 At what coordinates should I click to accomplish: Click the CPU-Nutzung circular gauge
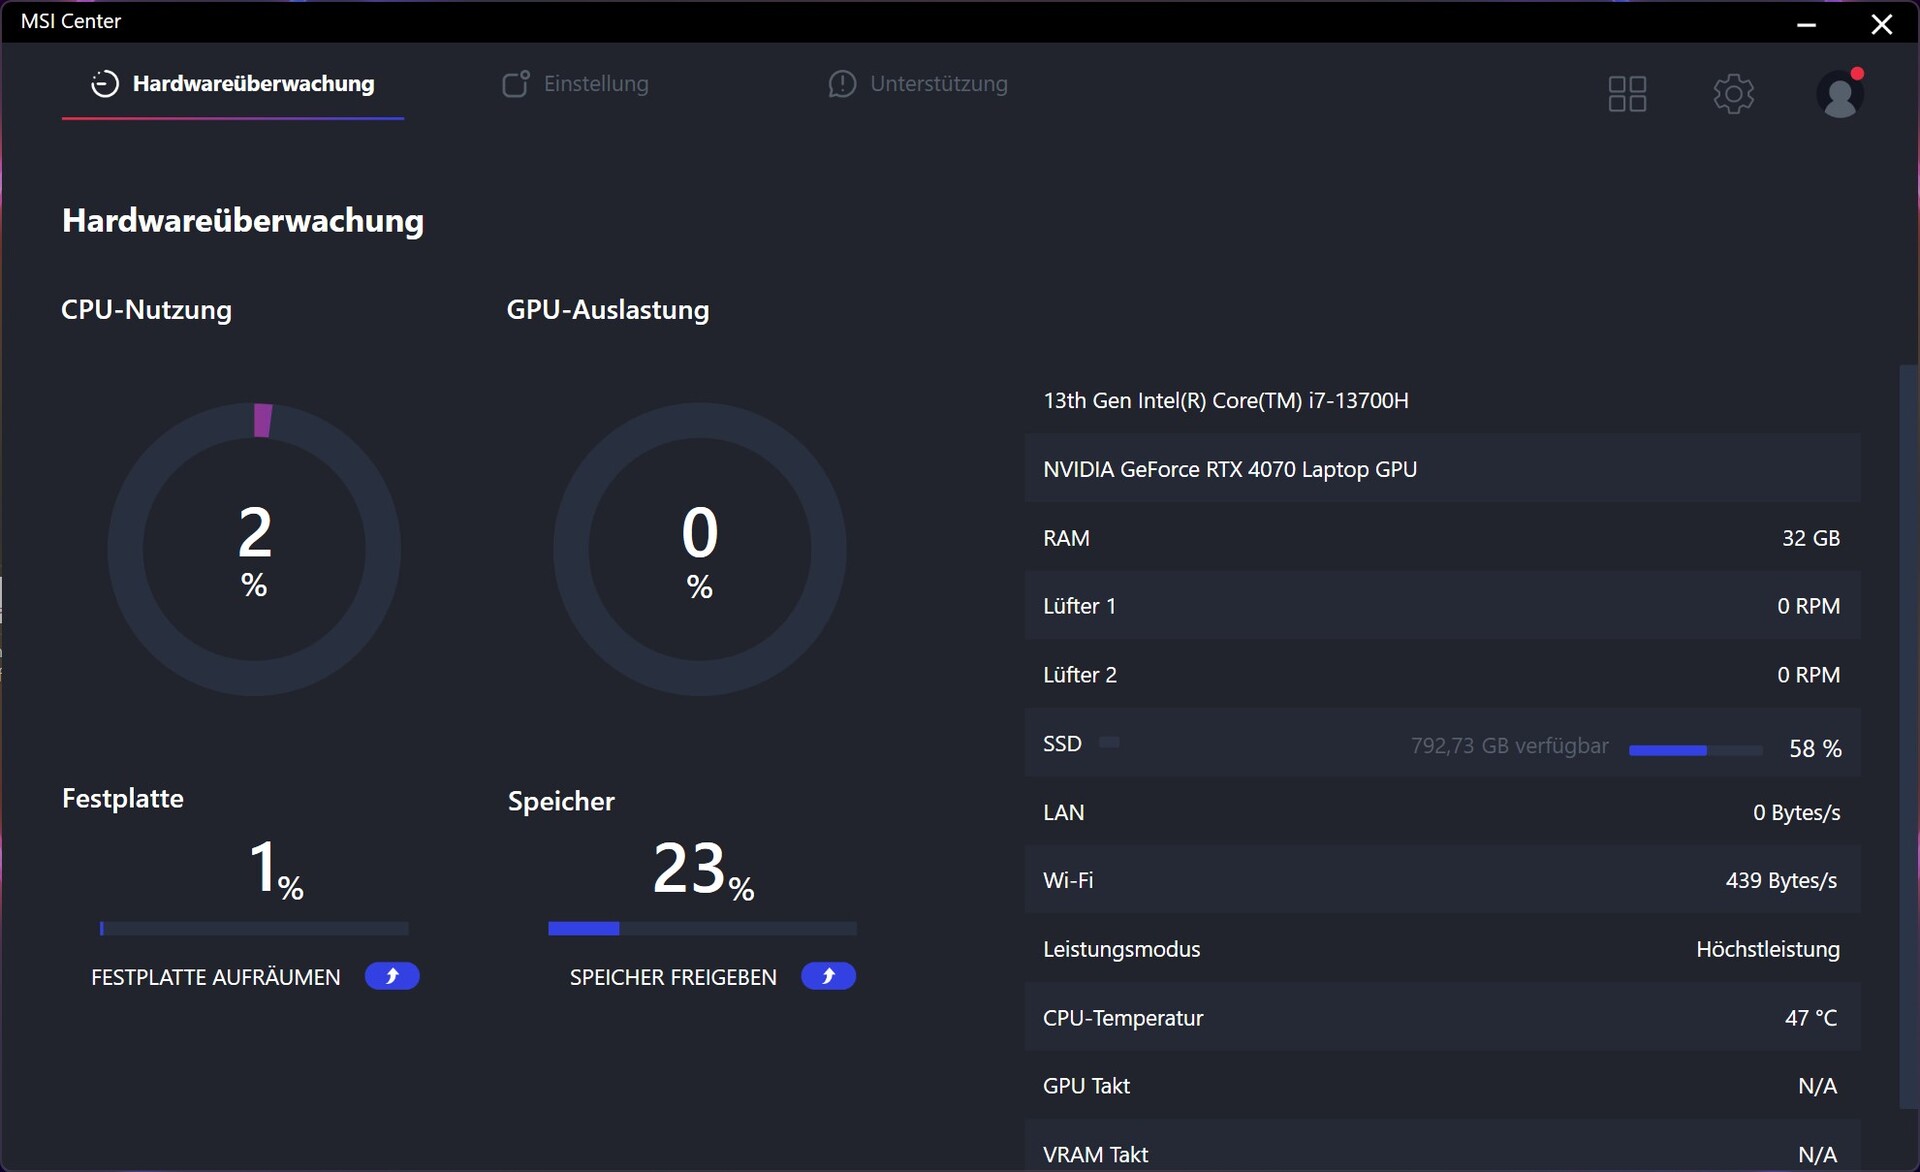point(254,549)
